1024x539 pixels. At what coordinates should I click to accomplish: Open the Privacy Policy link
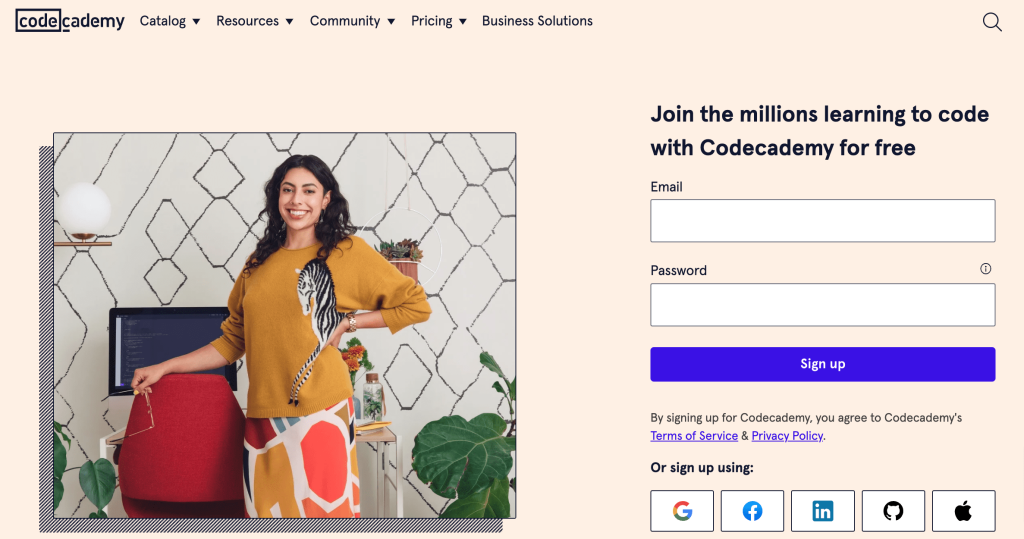tap(787, 436)
